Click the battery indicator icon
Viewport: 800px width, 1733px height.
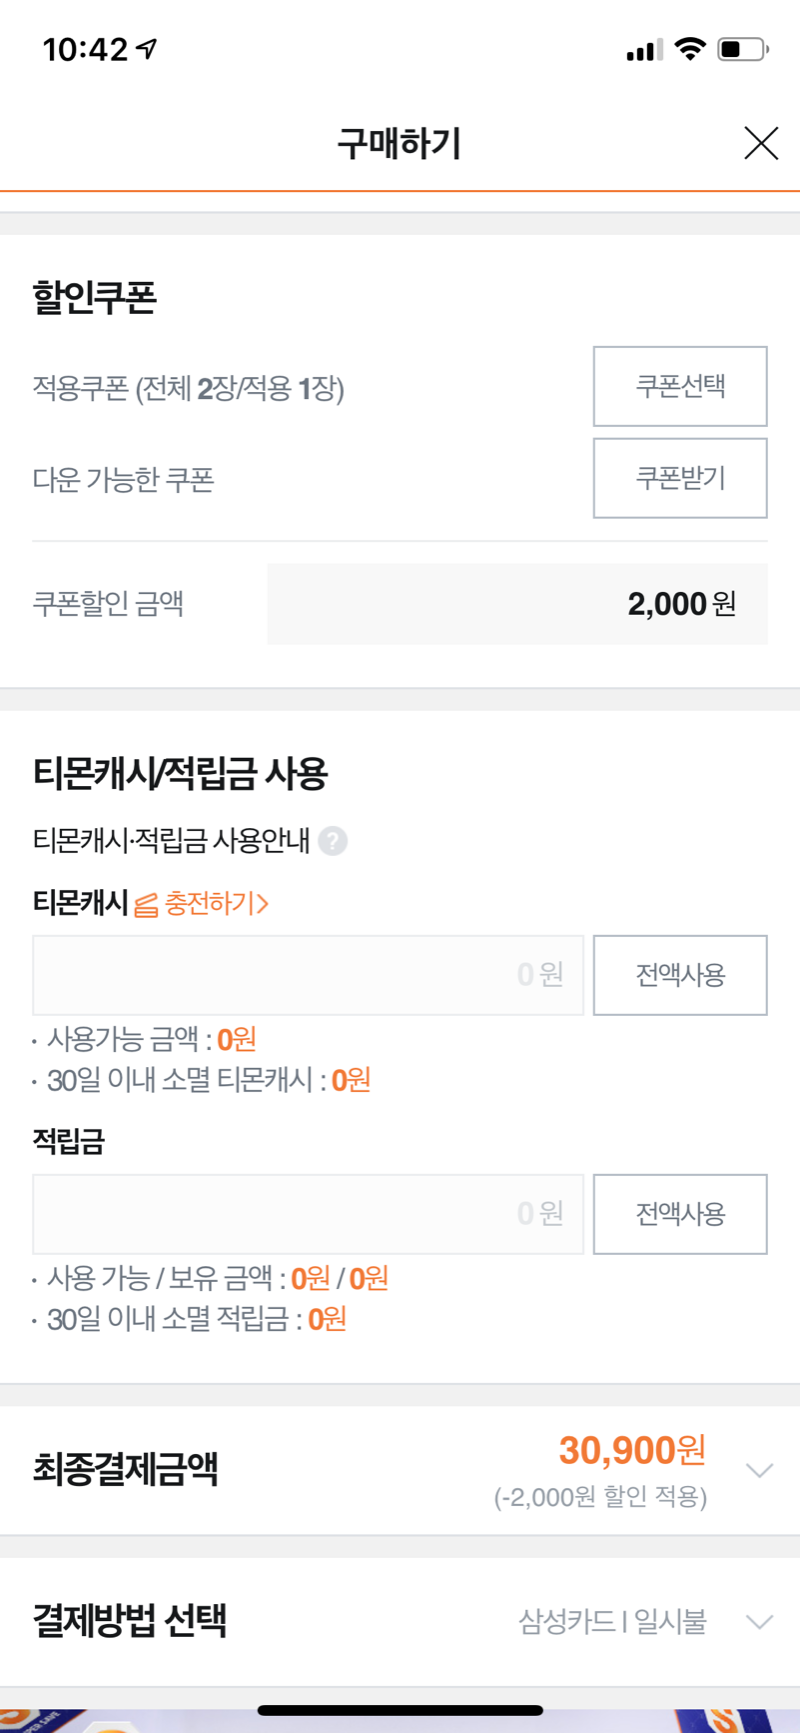pos(742,49)
